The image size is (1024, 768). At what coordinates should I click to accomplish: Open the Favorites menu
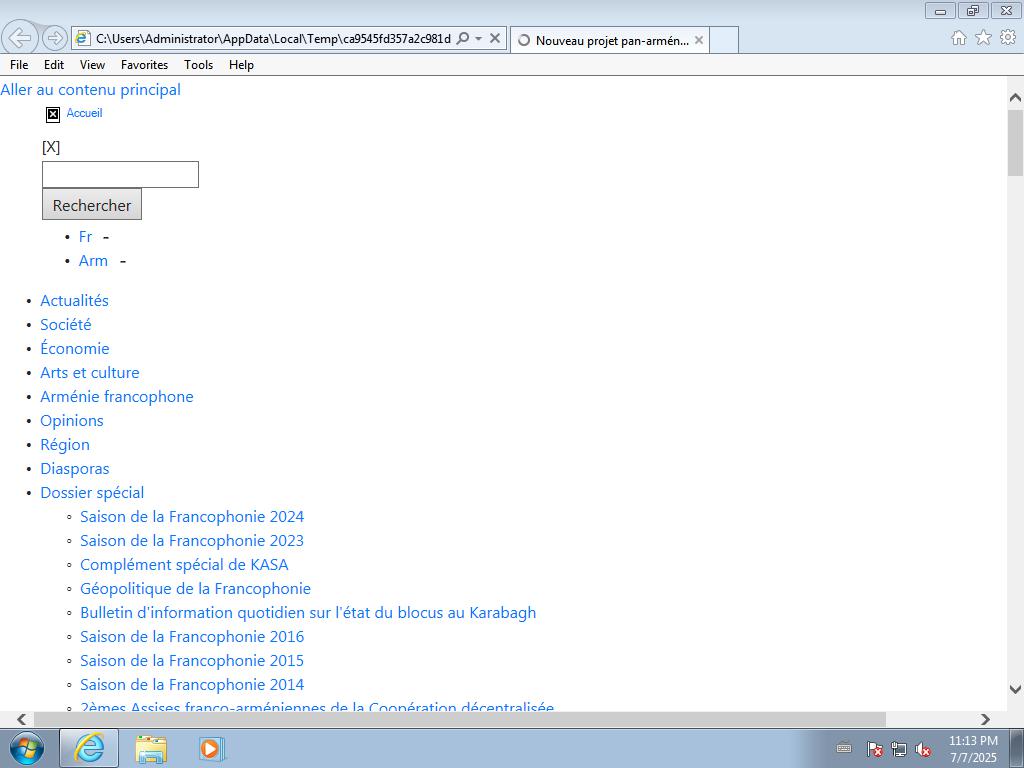click(x=144, y=65)
